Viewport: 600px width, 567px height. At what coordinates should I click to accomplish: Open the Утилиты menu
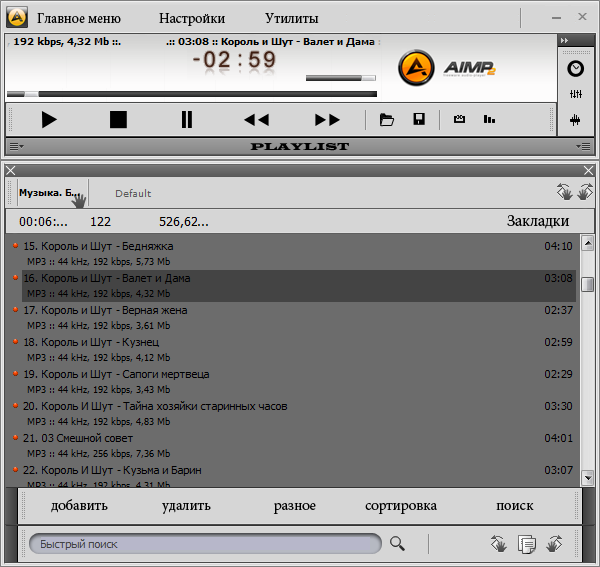click(292, 18)
